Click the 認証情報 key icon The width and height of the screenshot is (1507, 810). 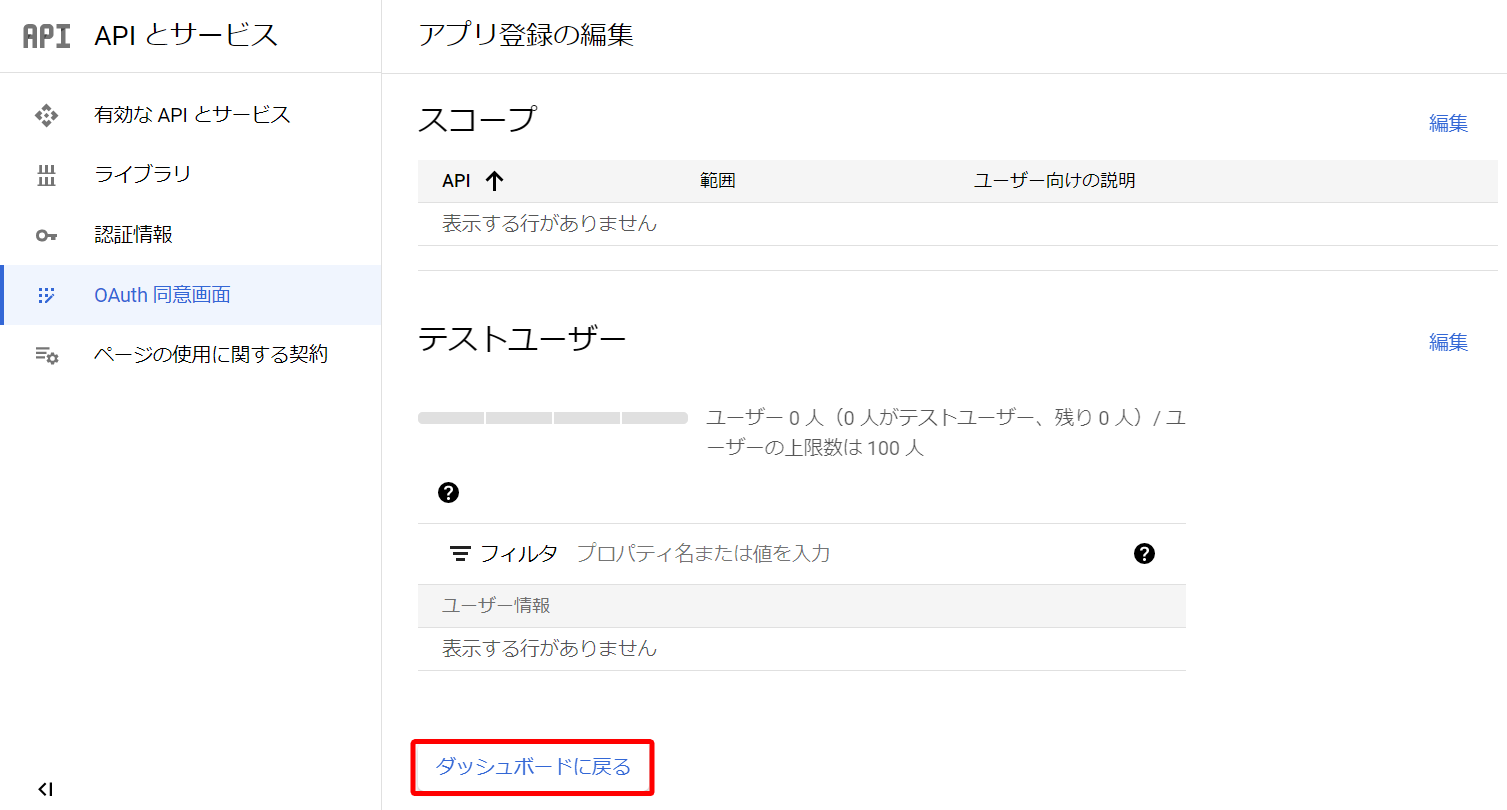pos(46,234)
